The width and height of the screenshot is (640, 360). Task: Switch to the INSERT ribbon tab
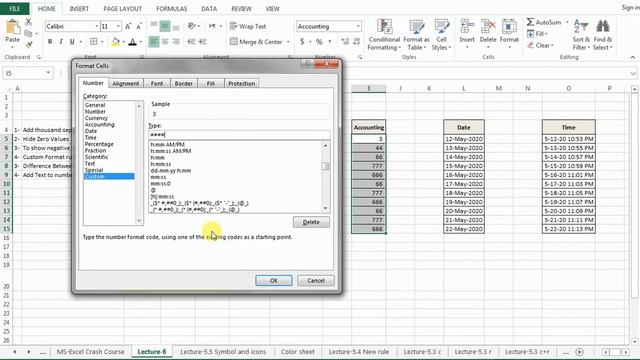pyautogui.click(x=79, y=9)
